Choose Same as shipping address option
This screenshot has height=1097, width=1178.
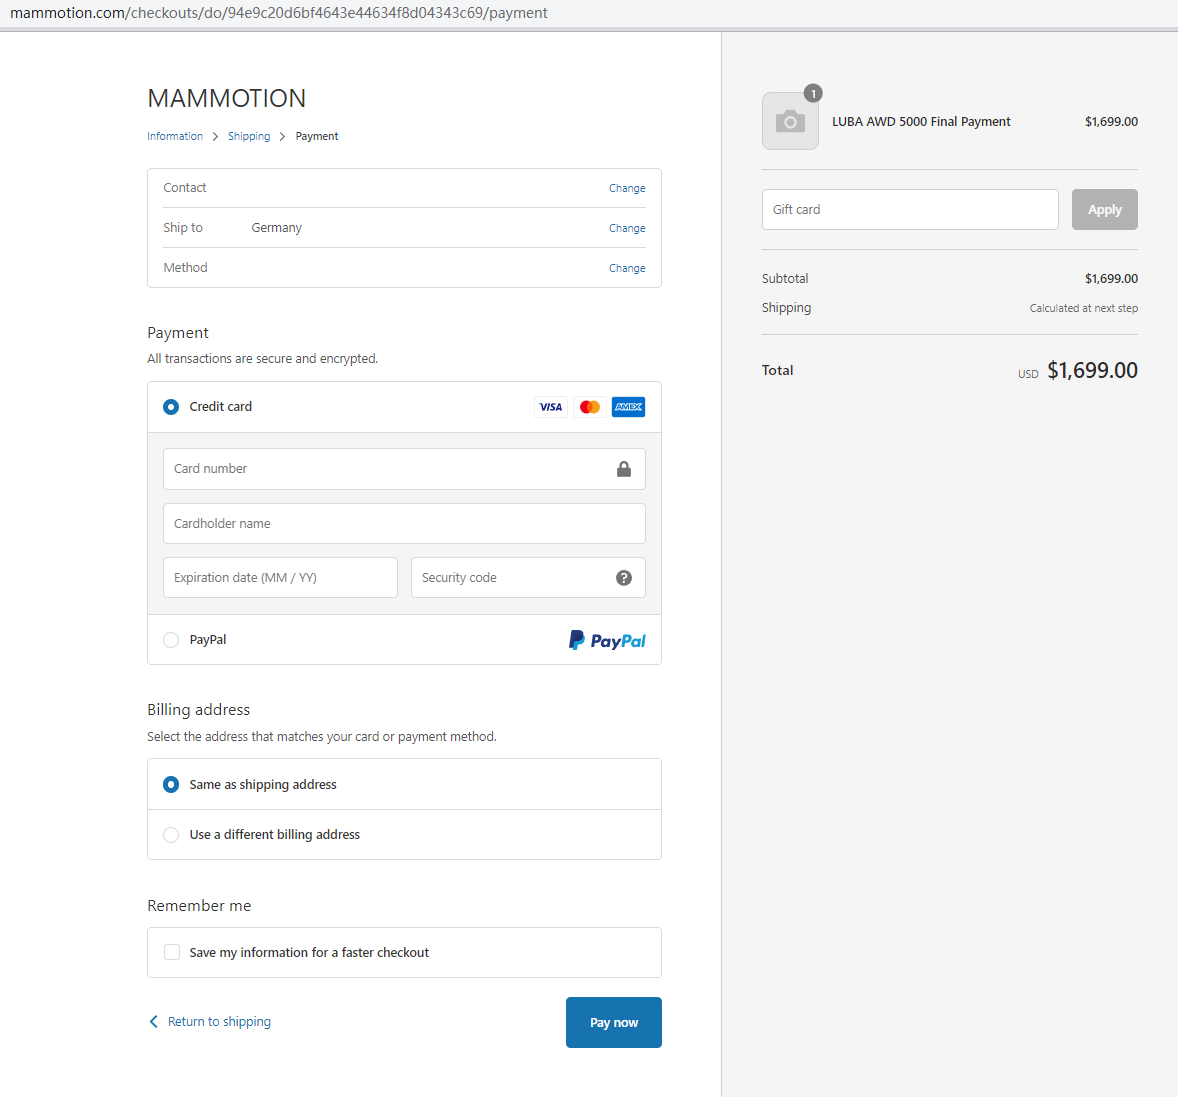(x=171, y=784)
